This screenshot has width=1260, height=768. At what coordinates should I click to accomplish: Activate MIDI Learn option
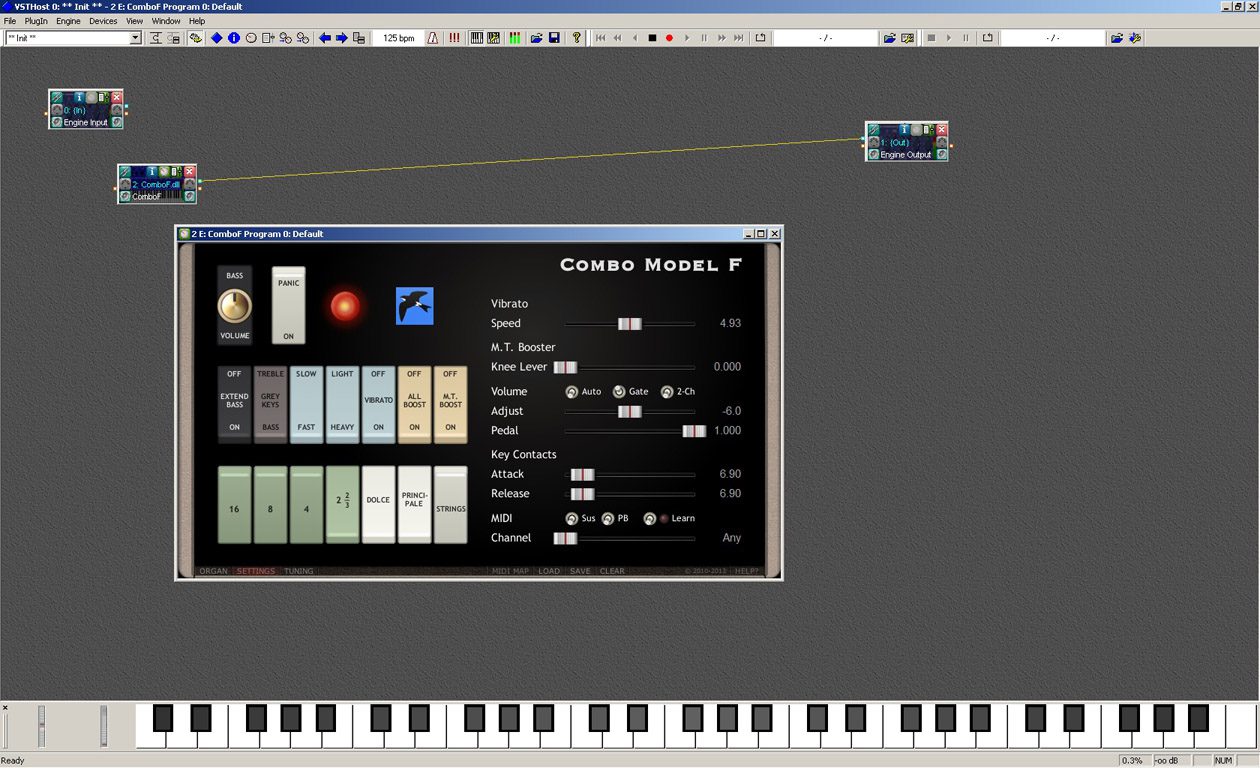650,519
